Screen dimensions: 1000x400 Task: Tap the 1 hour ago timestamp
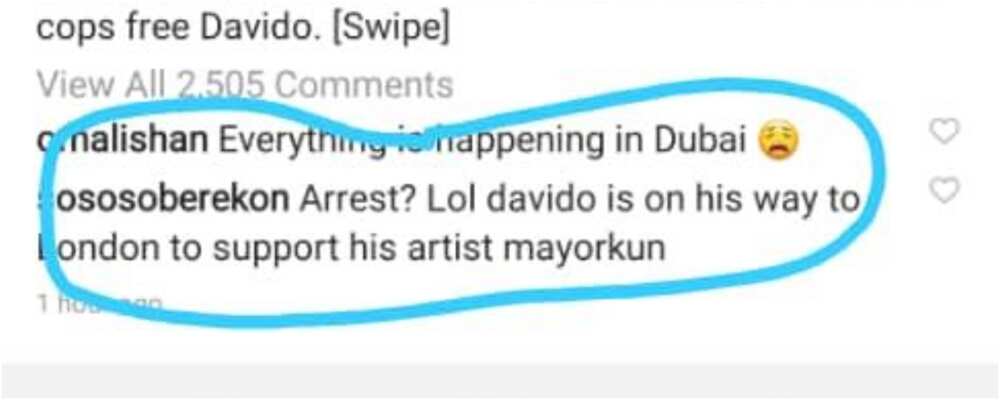tap(99, 304)
